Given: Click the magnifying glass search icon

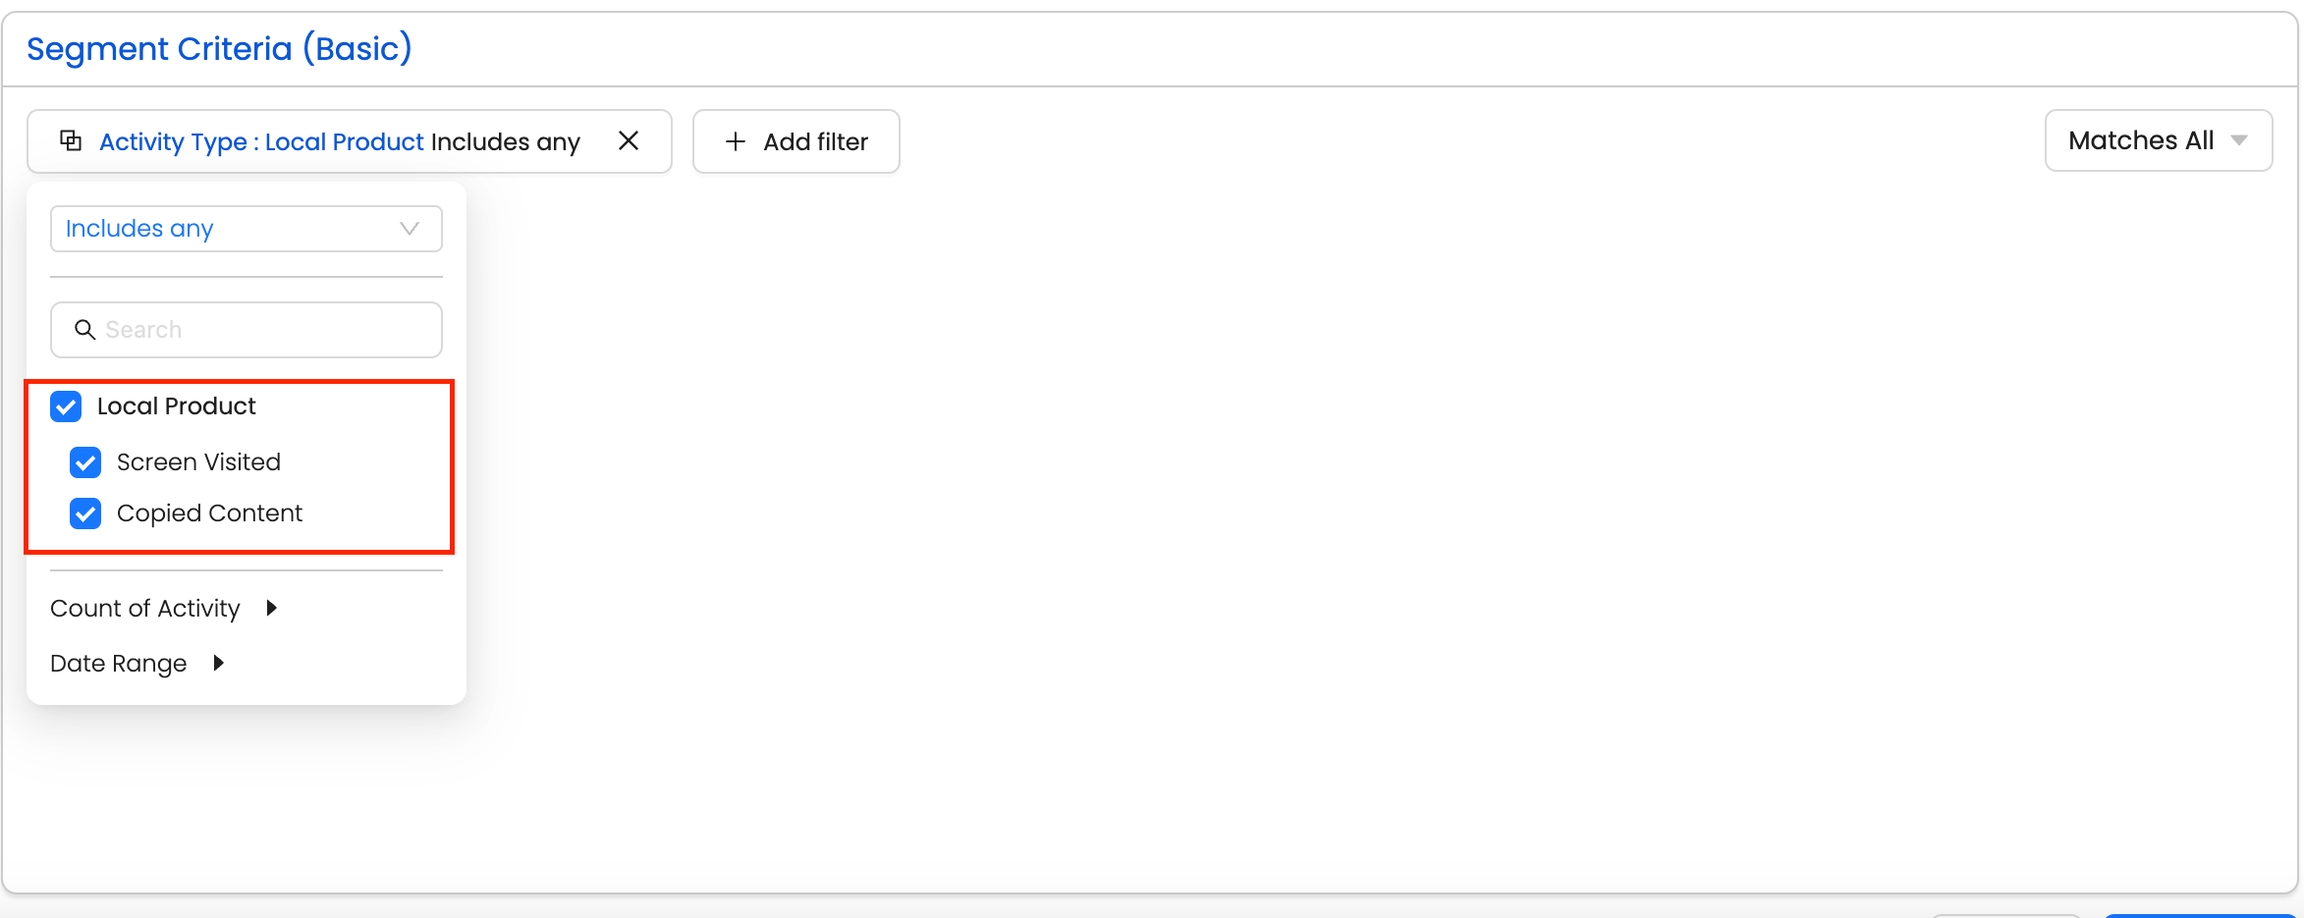Looking at the screenshot, I should point(85,330).
